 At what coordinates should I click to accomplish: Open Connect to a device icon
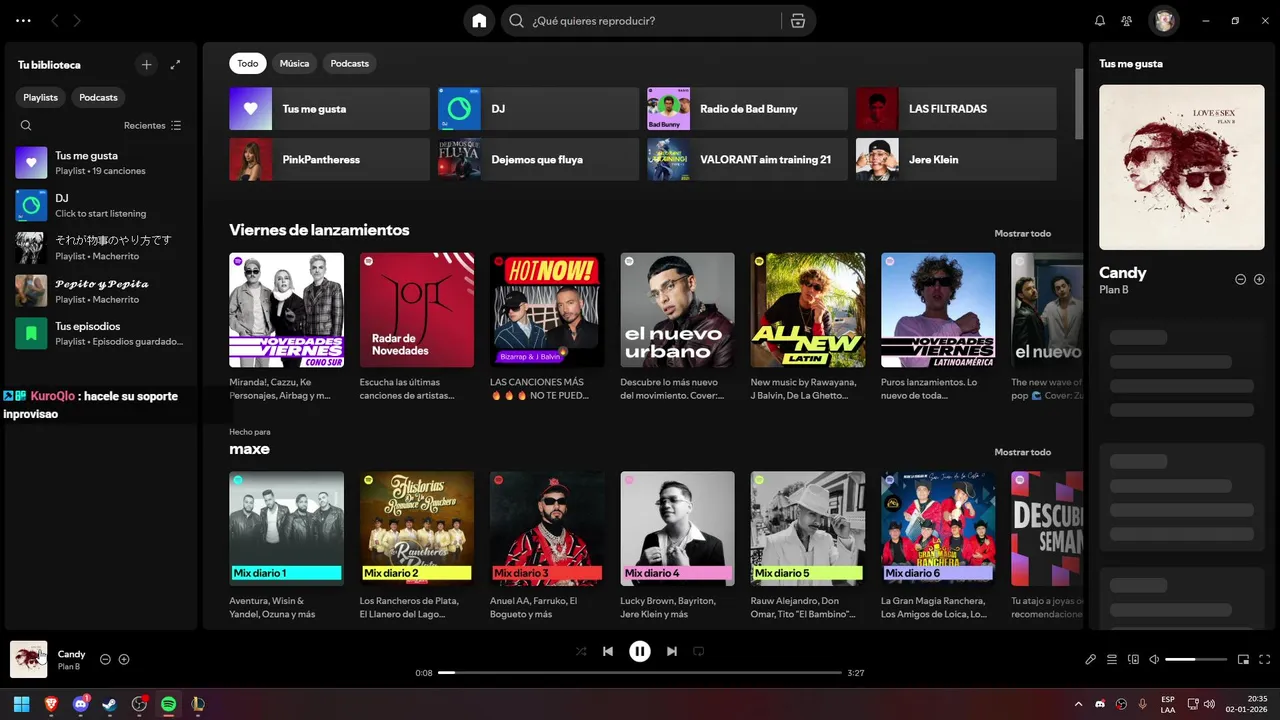click(x=1133, y=659)
